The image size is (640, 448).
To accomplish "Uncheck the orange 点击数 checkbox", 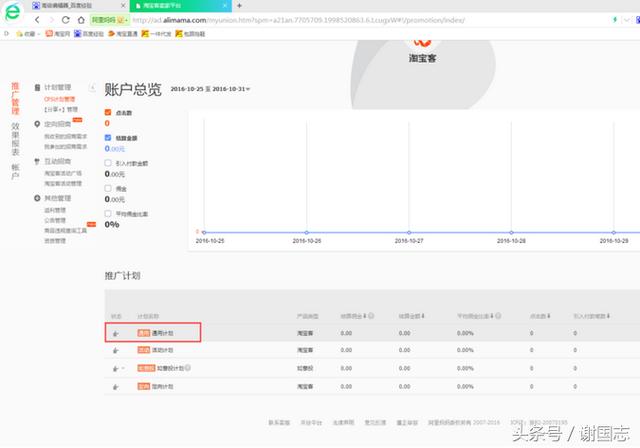I will pyautogui.click(x=108, y=112).
